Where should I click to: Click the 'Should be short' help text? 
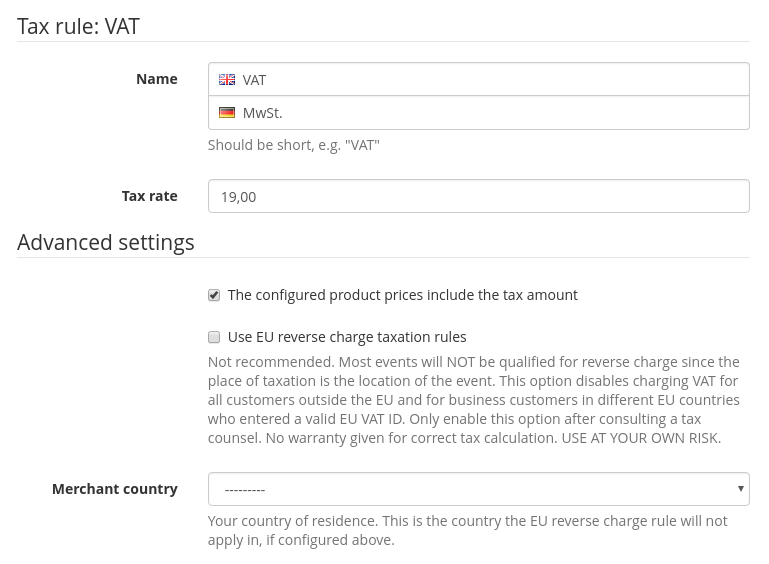point(293,145)
